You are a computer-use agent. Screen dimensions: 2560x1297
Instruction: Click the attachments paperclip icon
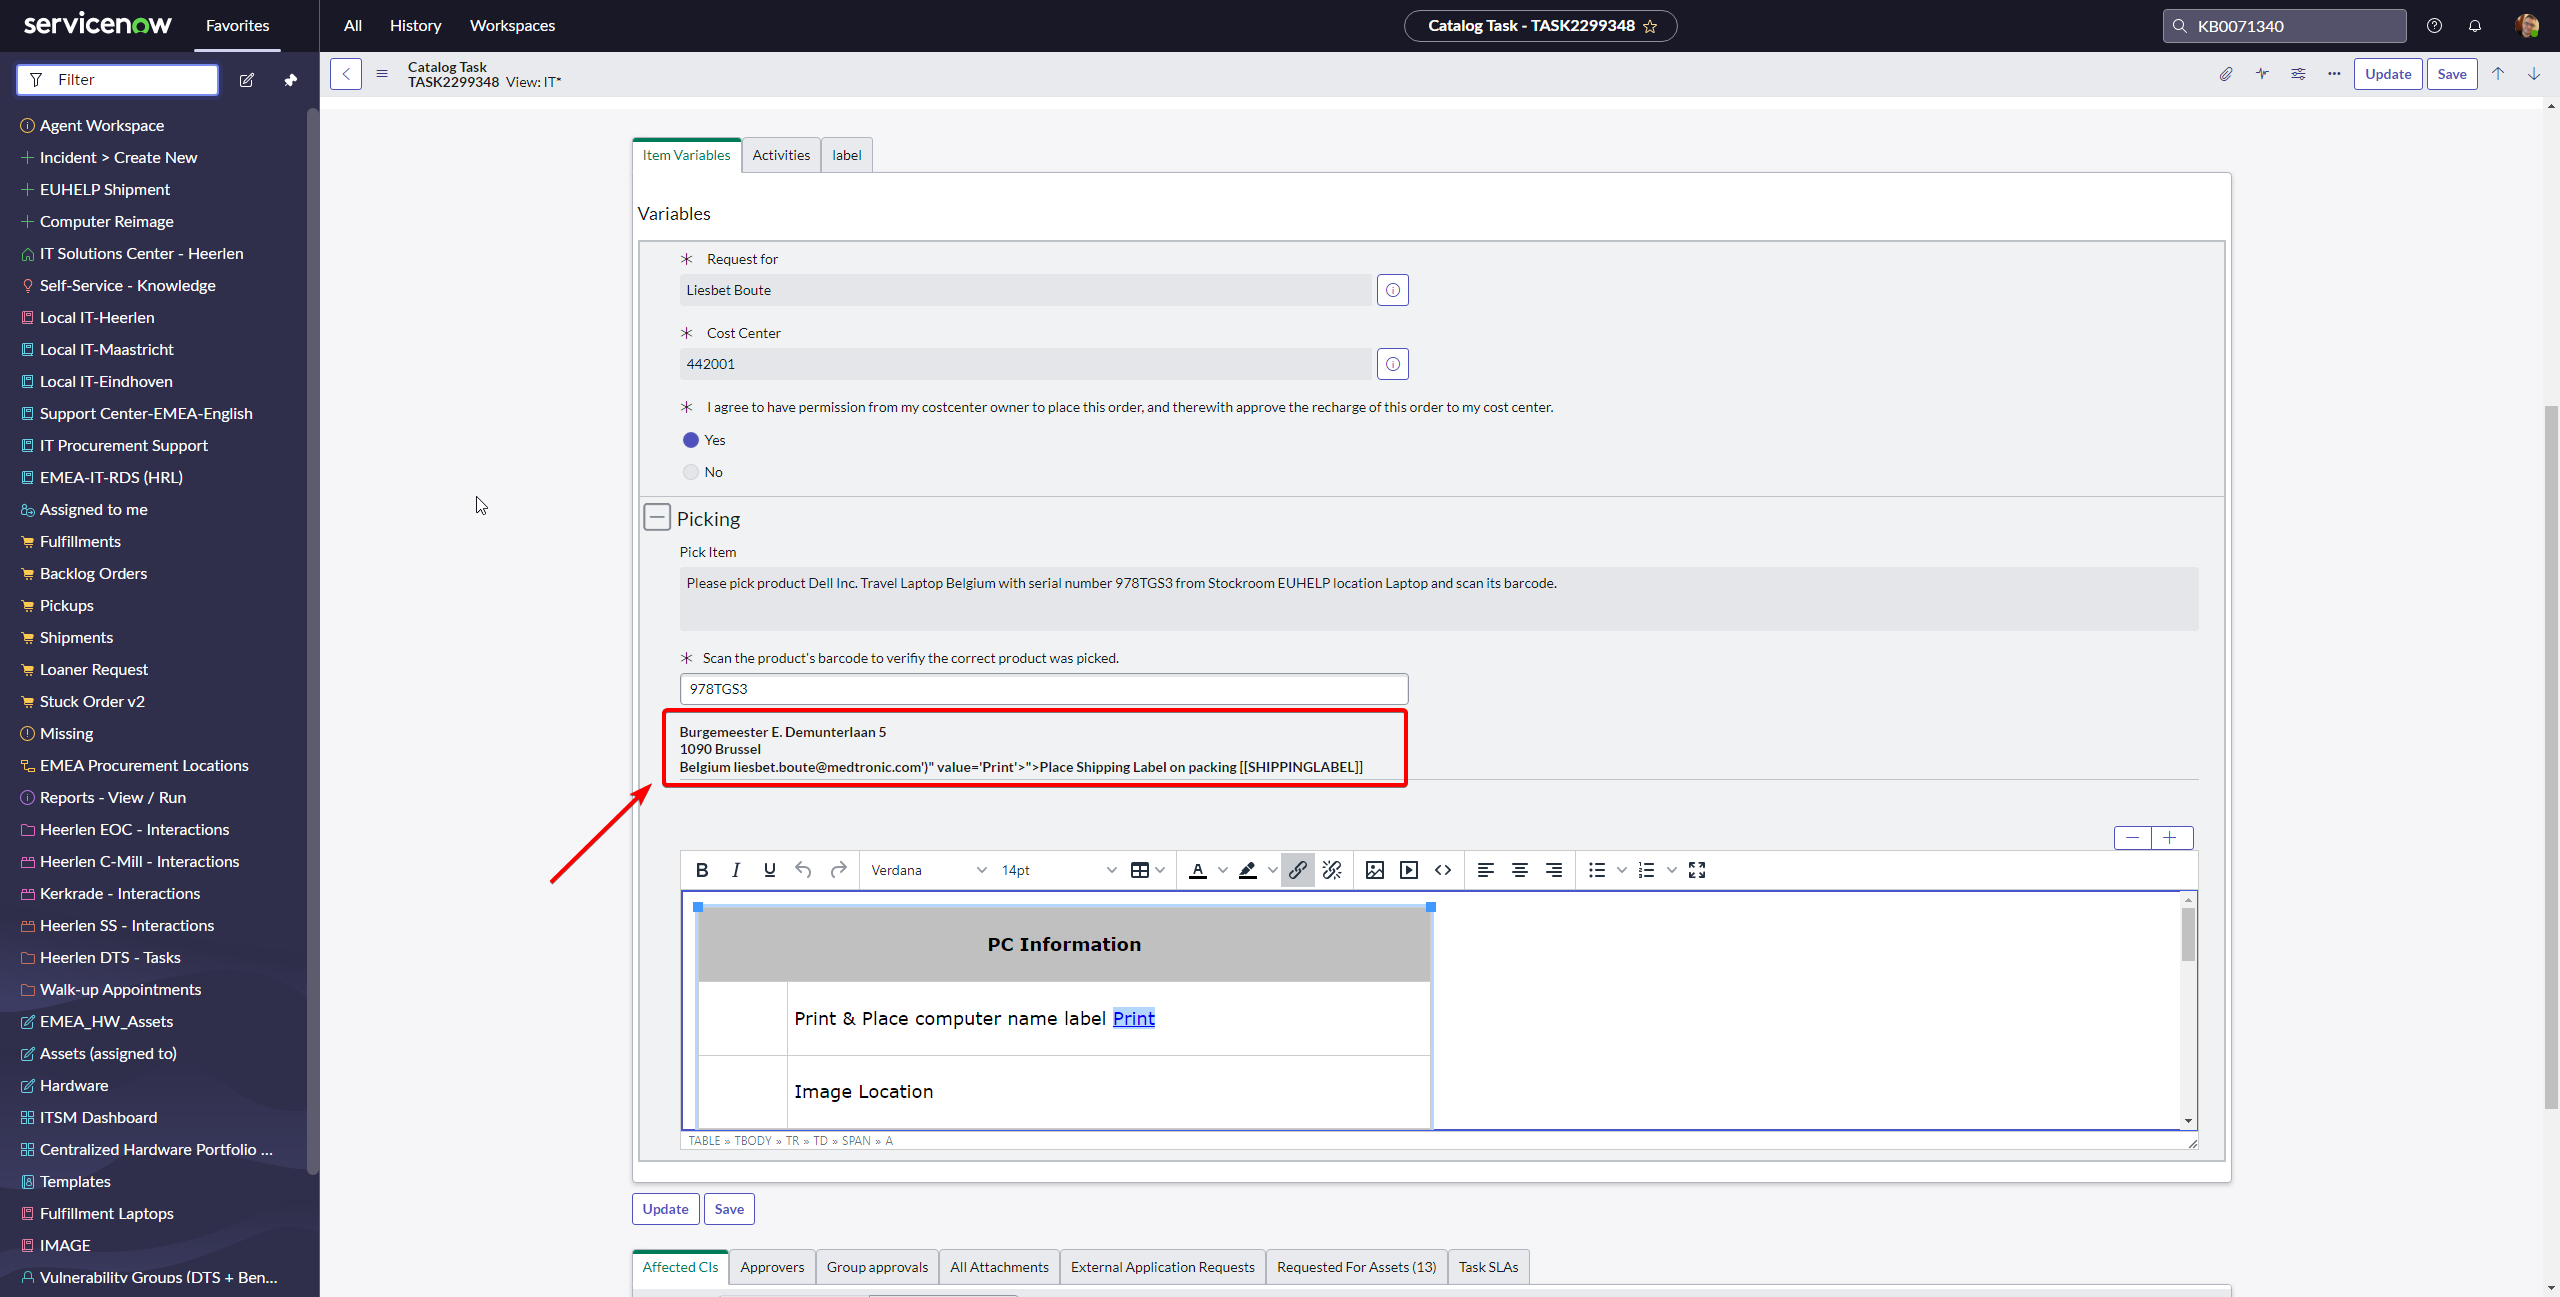[2226, 74]
